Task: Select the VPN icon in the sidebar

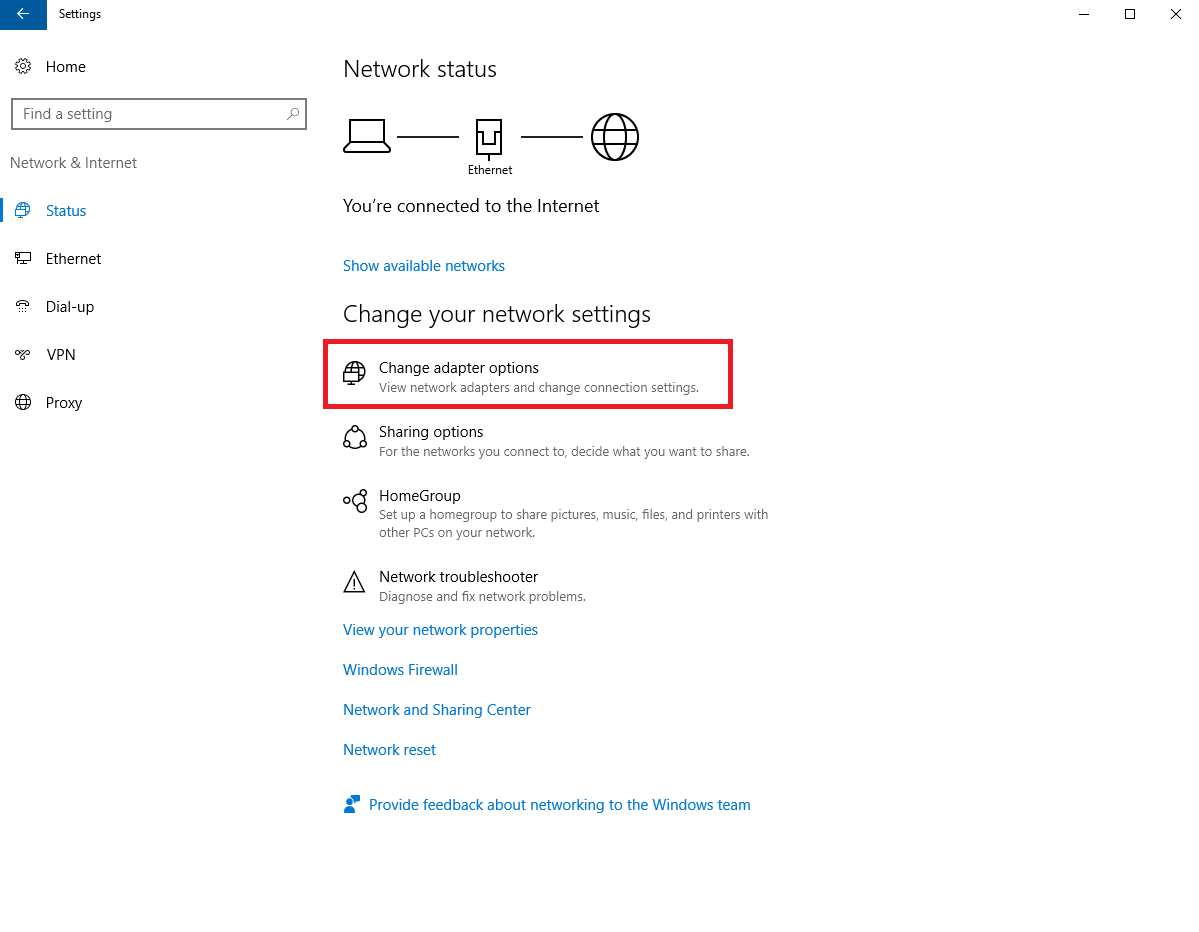Action: (22, 354)
